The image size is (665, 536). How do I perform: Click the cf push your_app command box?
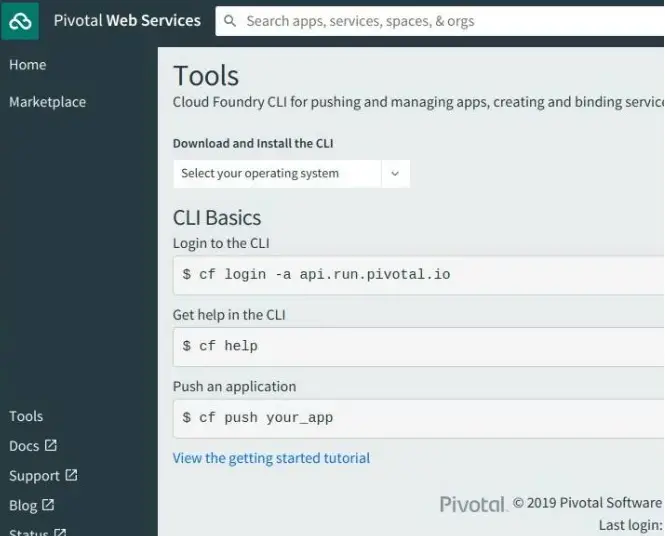[418, 418]
